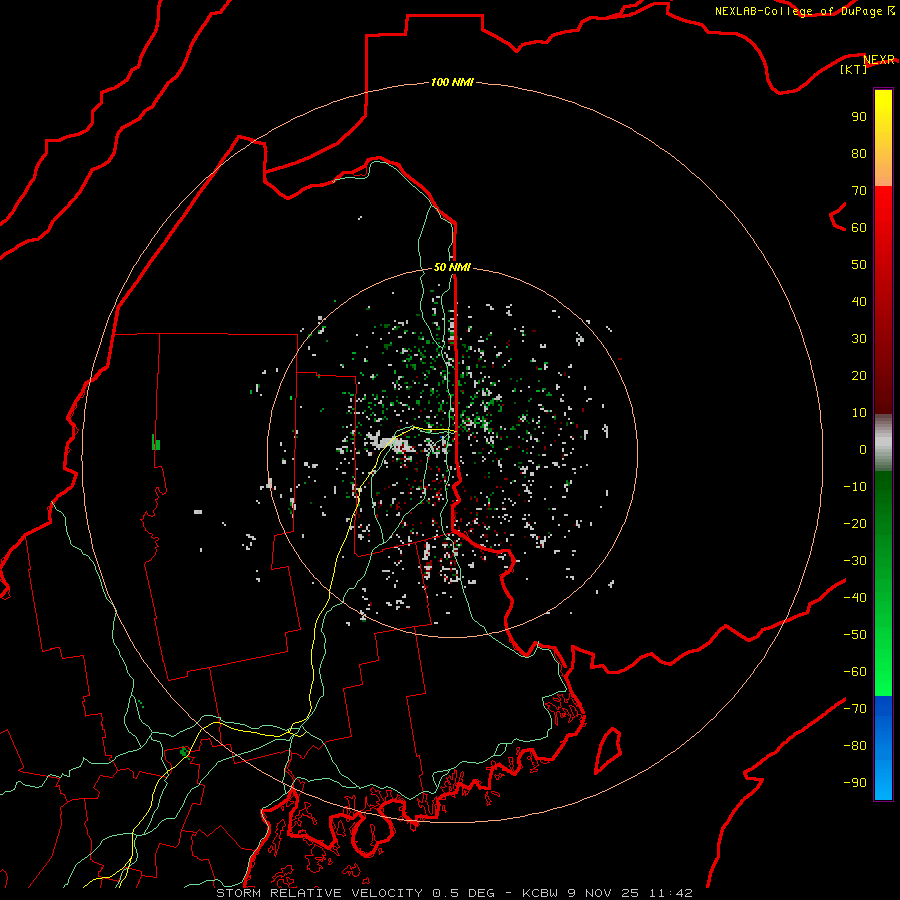Click the -20 knot value on the scale
Viewport: 900px width, 900px height.
click(x=855, y=524)
